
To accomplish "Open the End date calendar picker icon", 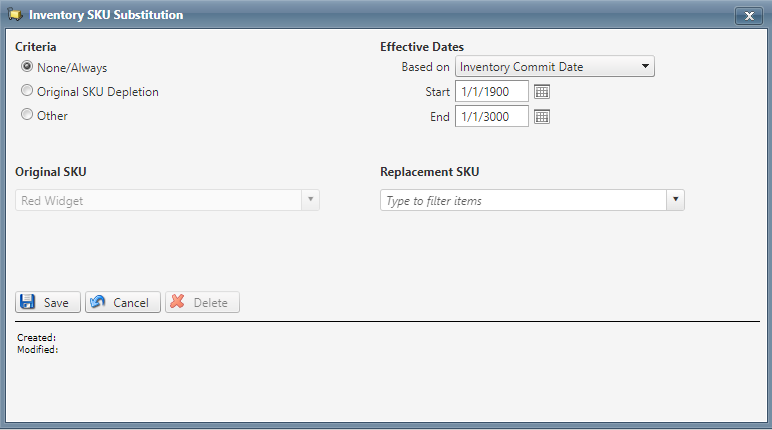I will 542,117.
